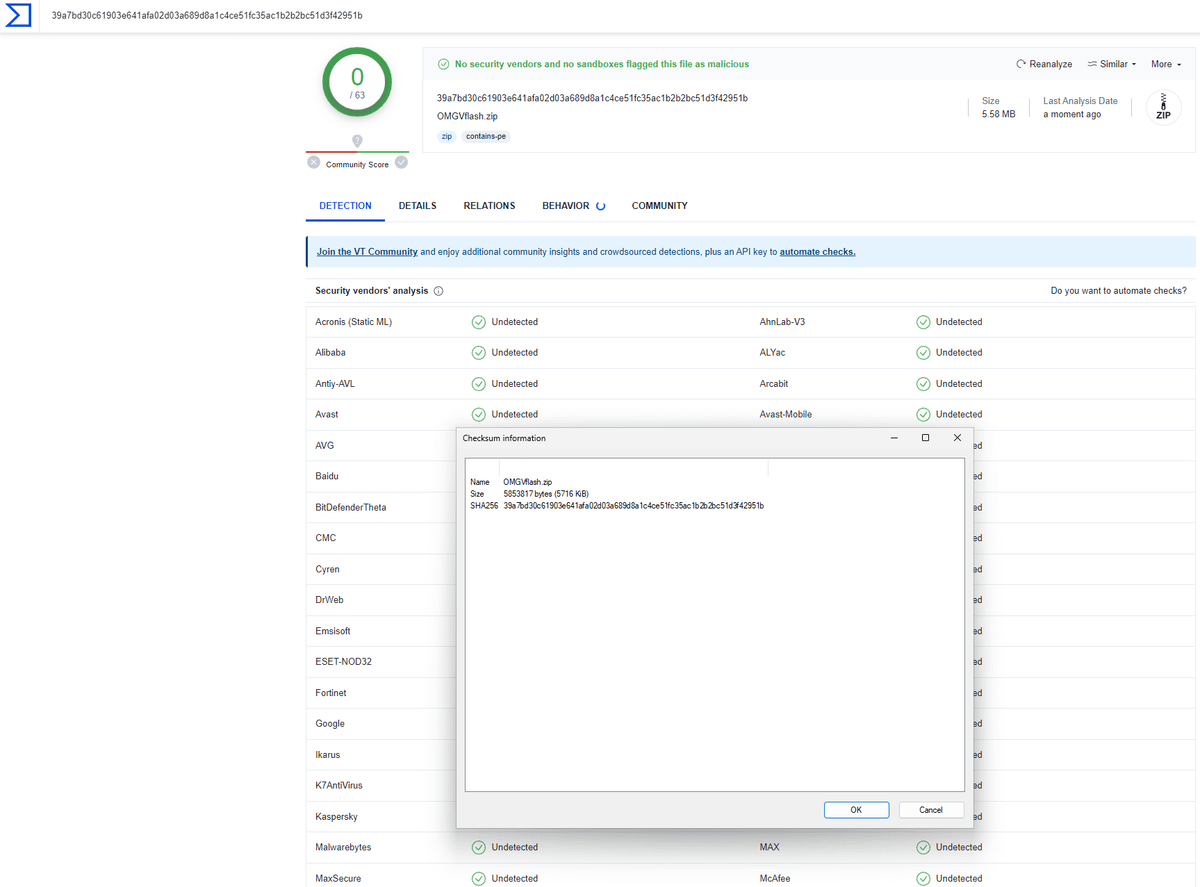This screenshot has width=1200, height=887.
Task: Open the automate checks link in banner
Action: click(x=817, y=252)
